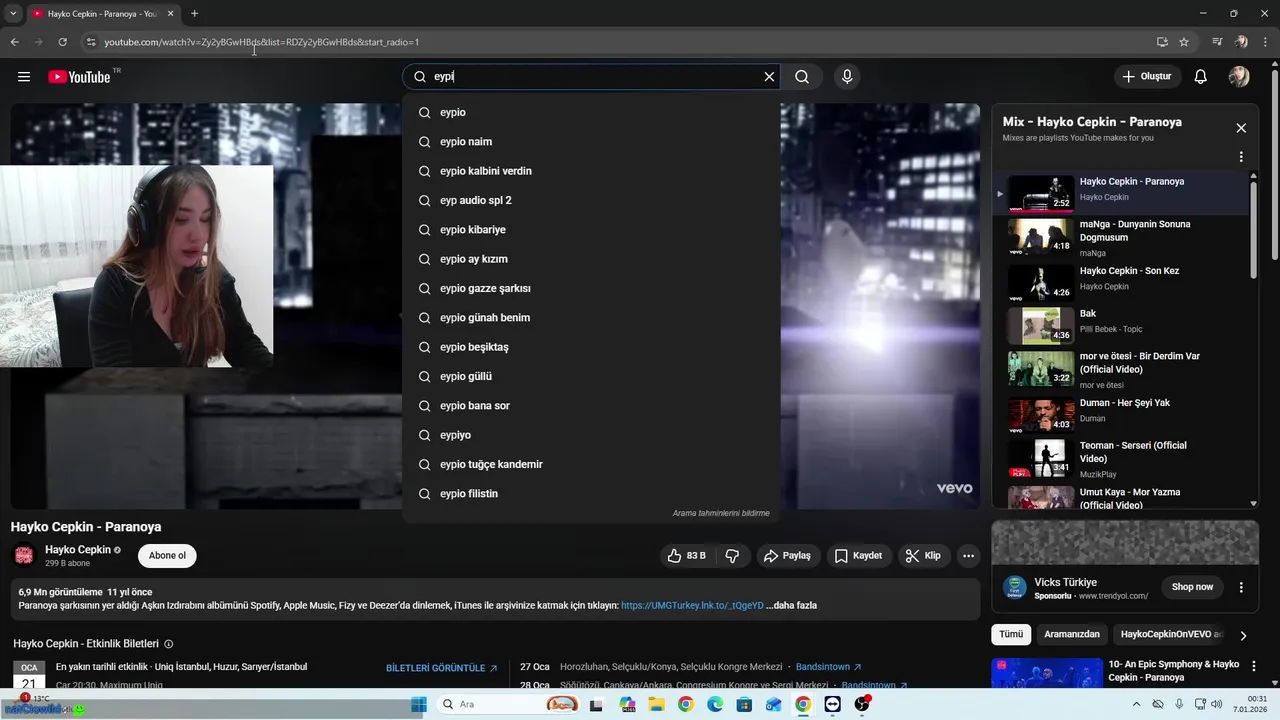Choose suggestion 'eypio kibariye'
The height and width of the screenshot is (720, 1280).
coord(591,230)
